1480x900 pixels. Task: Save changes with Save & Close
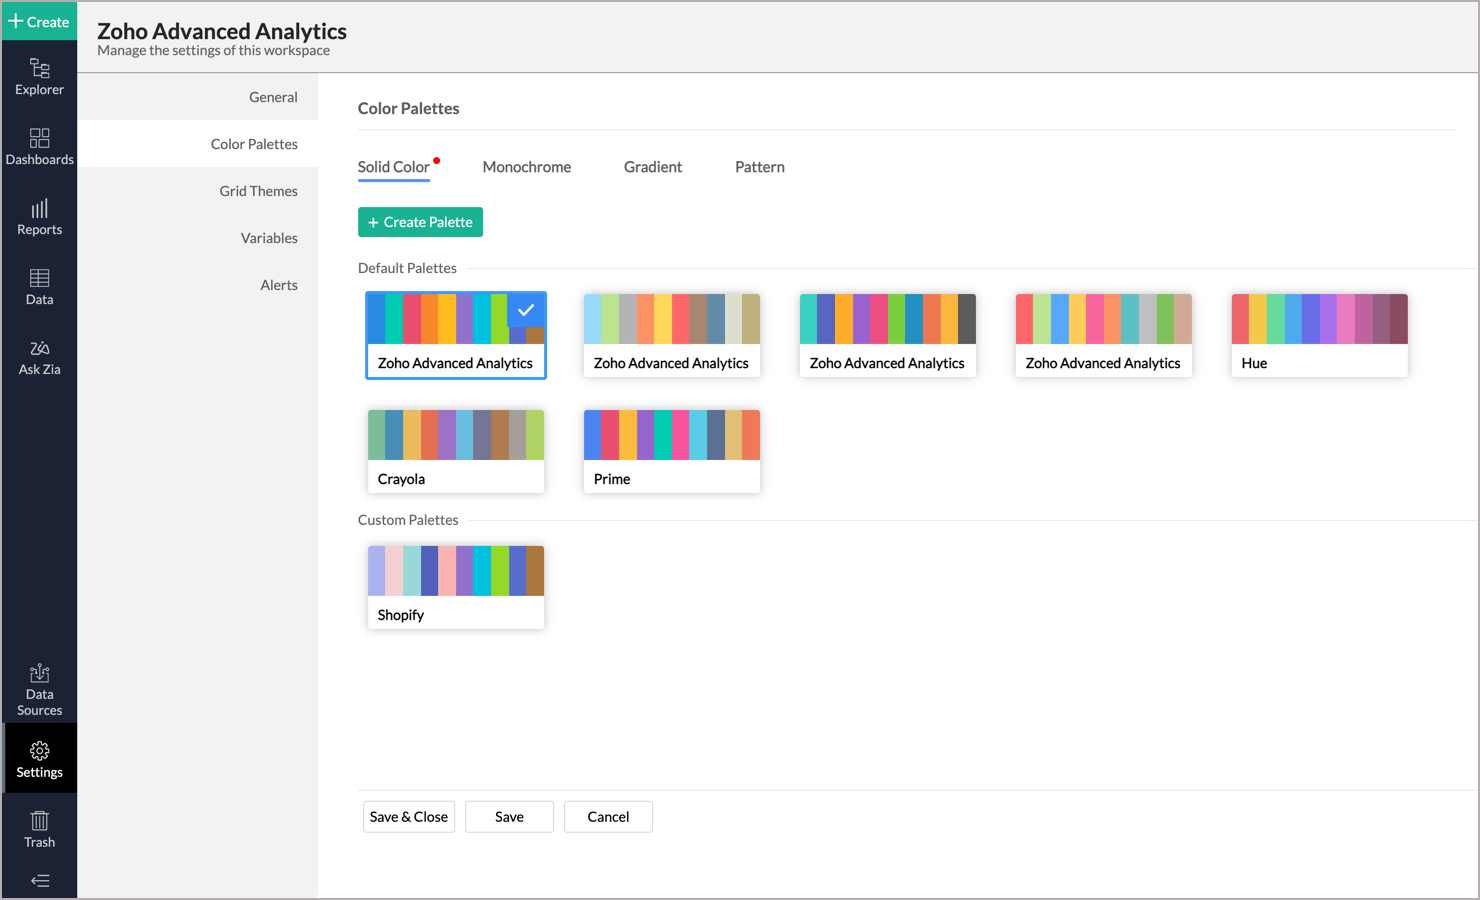[408, 816]
